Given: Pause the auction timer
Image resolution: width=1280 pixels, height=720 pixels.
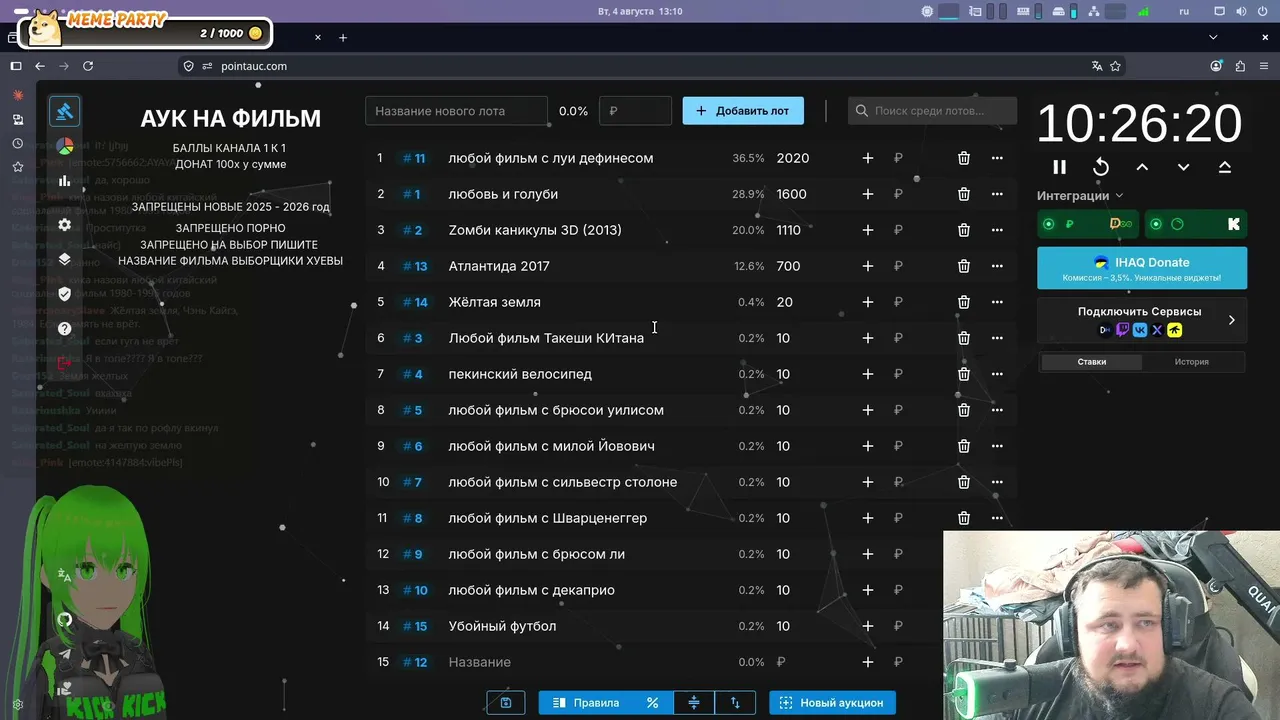Looking at the screenshot, I should click(x=1060, y=167).
